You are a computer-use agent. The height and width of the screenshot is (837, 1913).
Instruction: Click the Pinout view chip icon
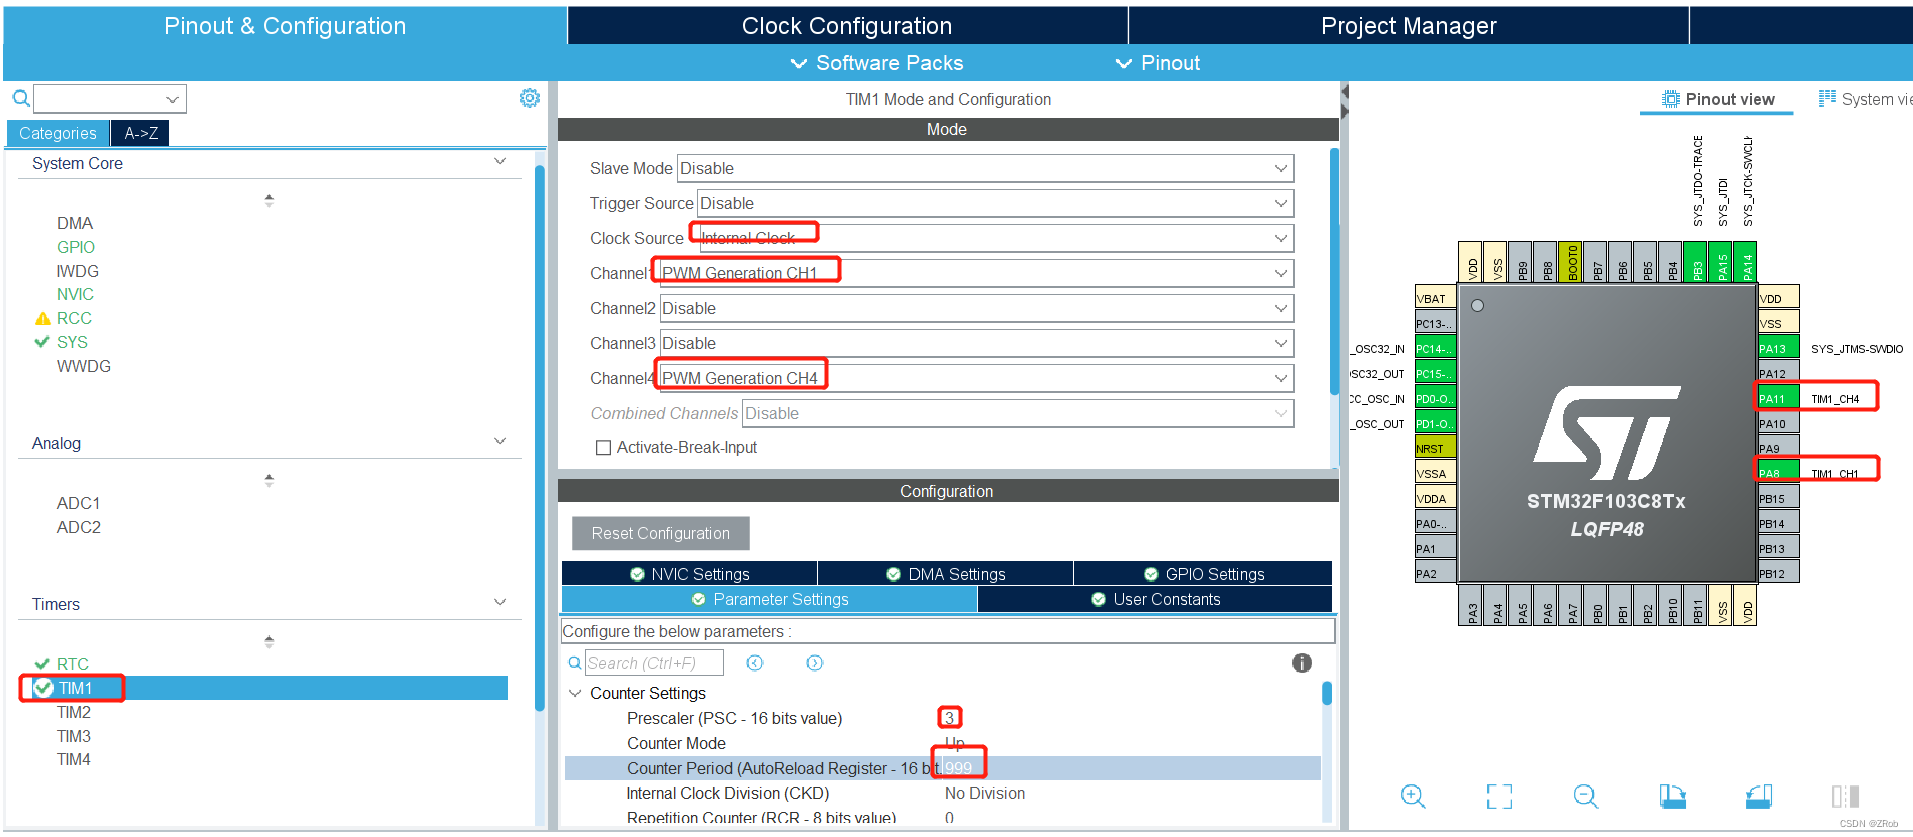tap(1671, 99)
